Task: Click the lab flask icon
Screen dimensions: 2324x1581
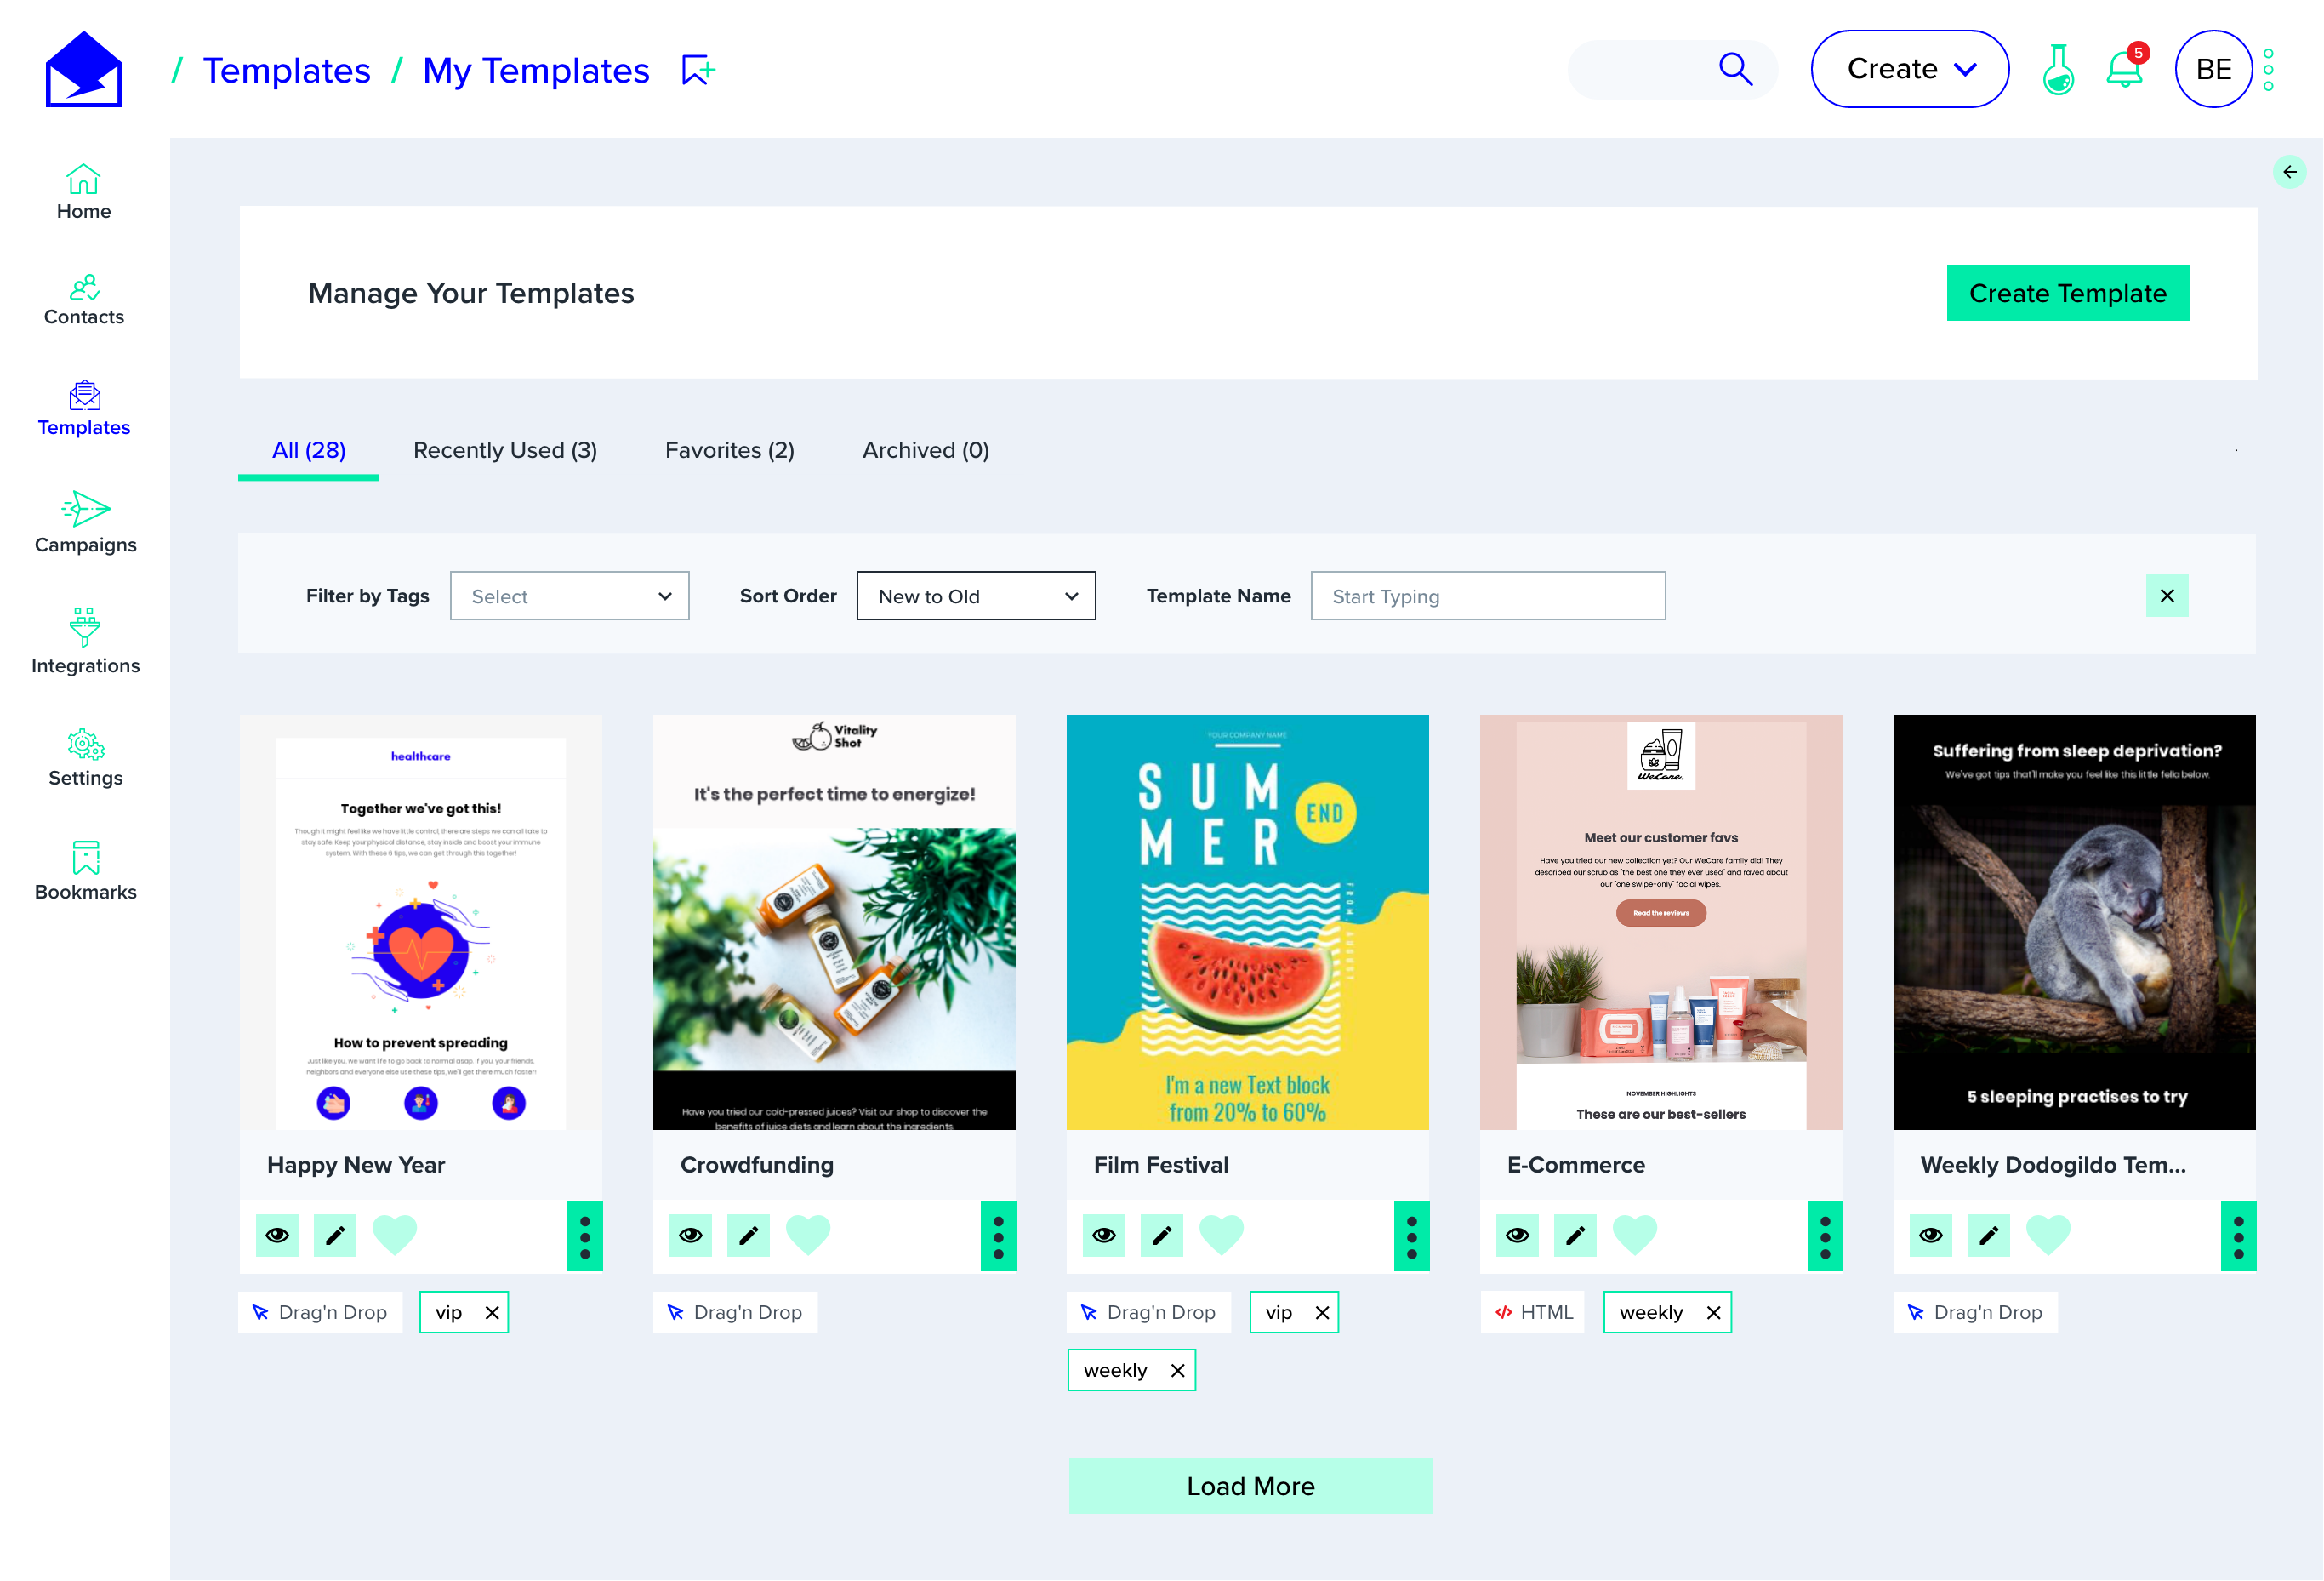Action: [2057, 70]
